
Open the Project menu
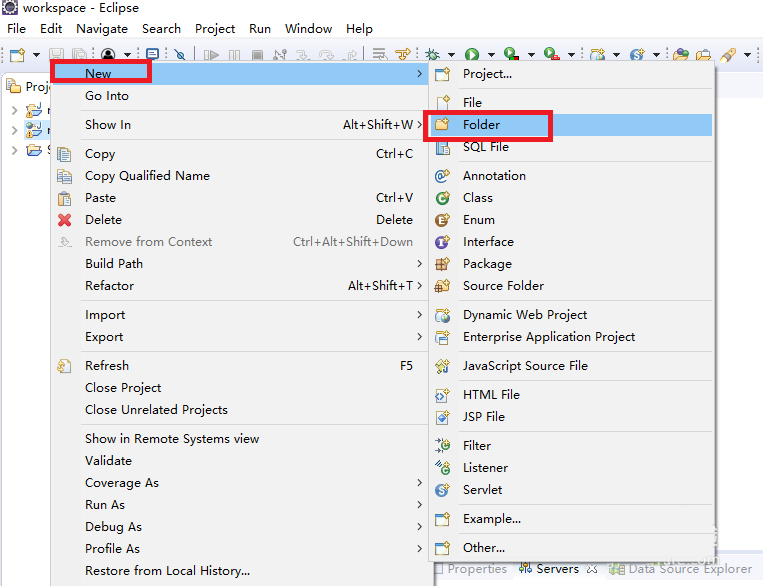click(x=215, y=29)
